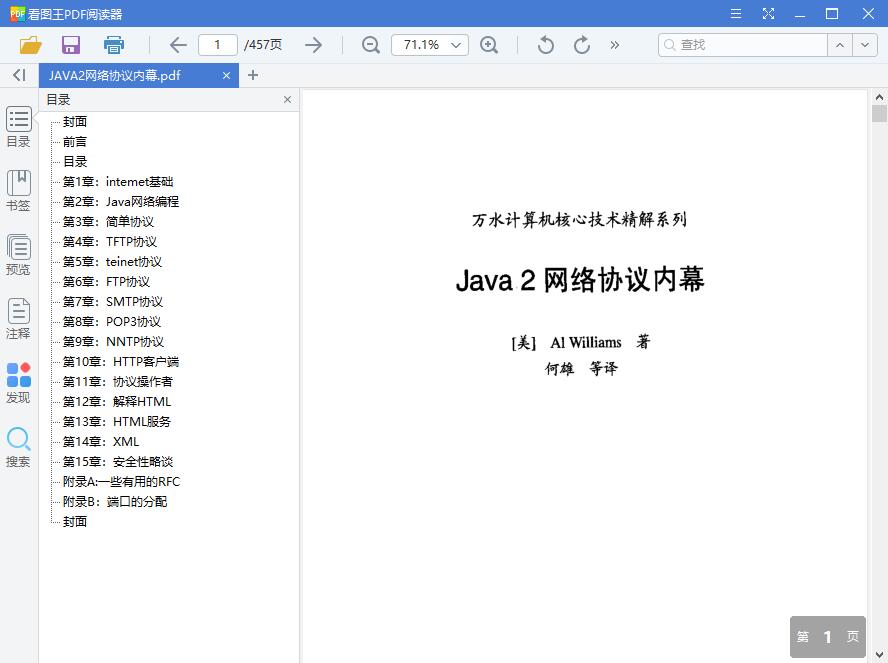
Task: Open the 书签 bookmarks sidebar panel
Action: click(19, 191)
